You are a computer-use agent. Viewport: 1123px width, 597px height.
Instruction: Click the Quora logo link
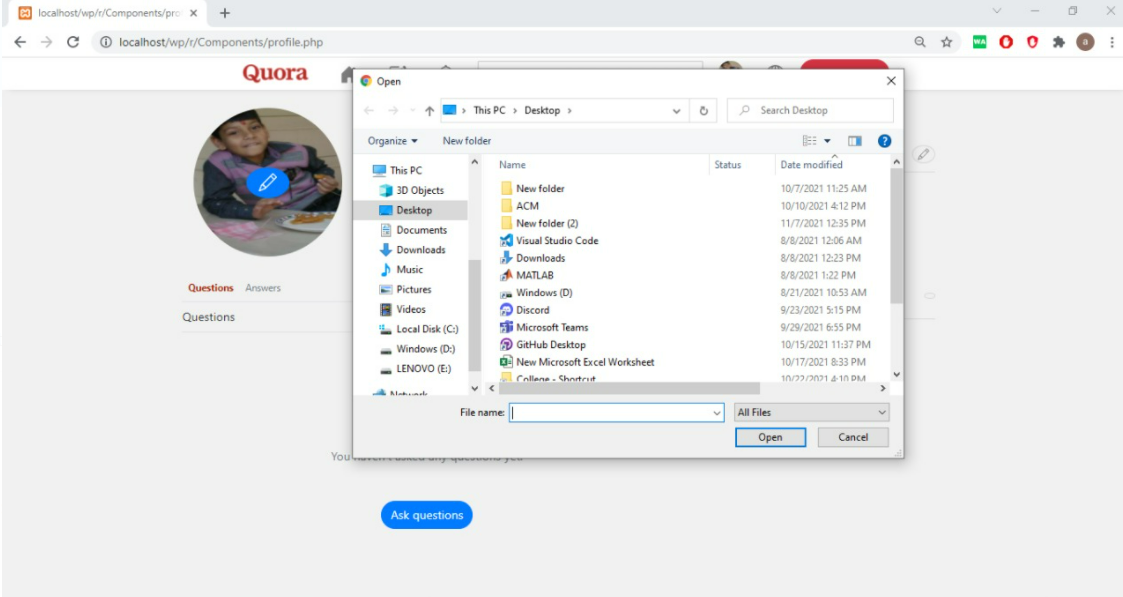point(275,73)
